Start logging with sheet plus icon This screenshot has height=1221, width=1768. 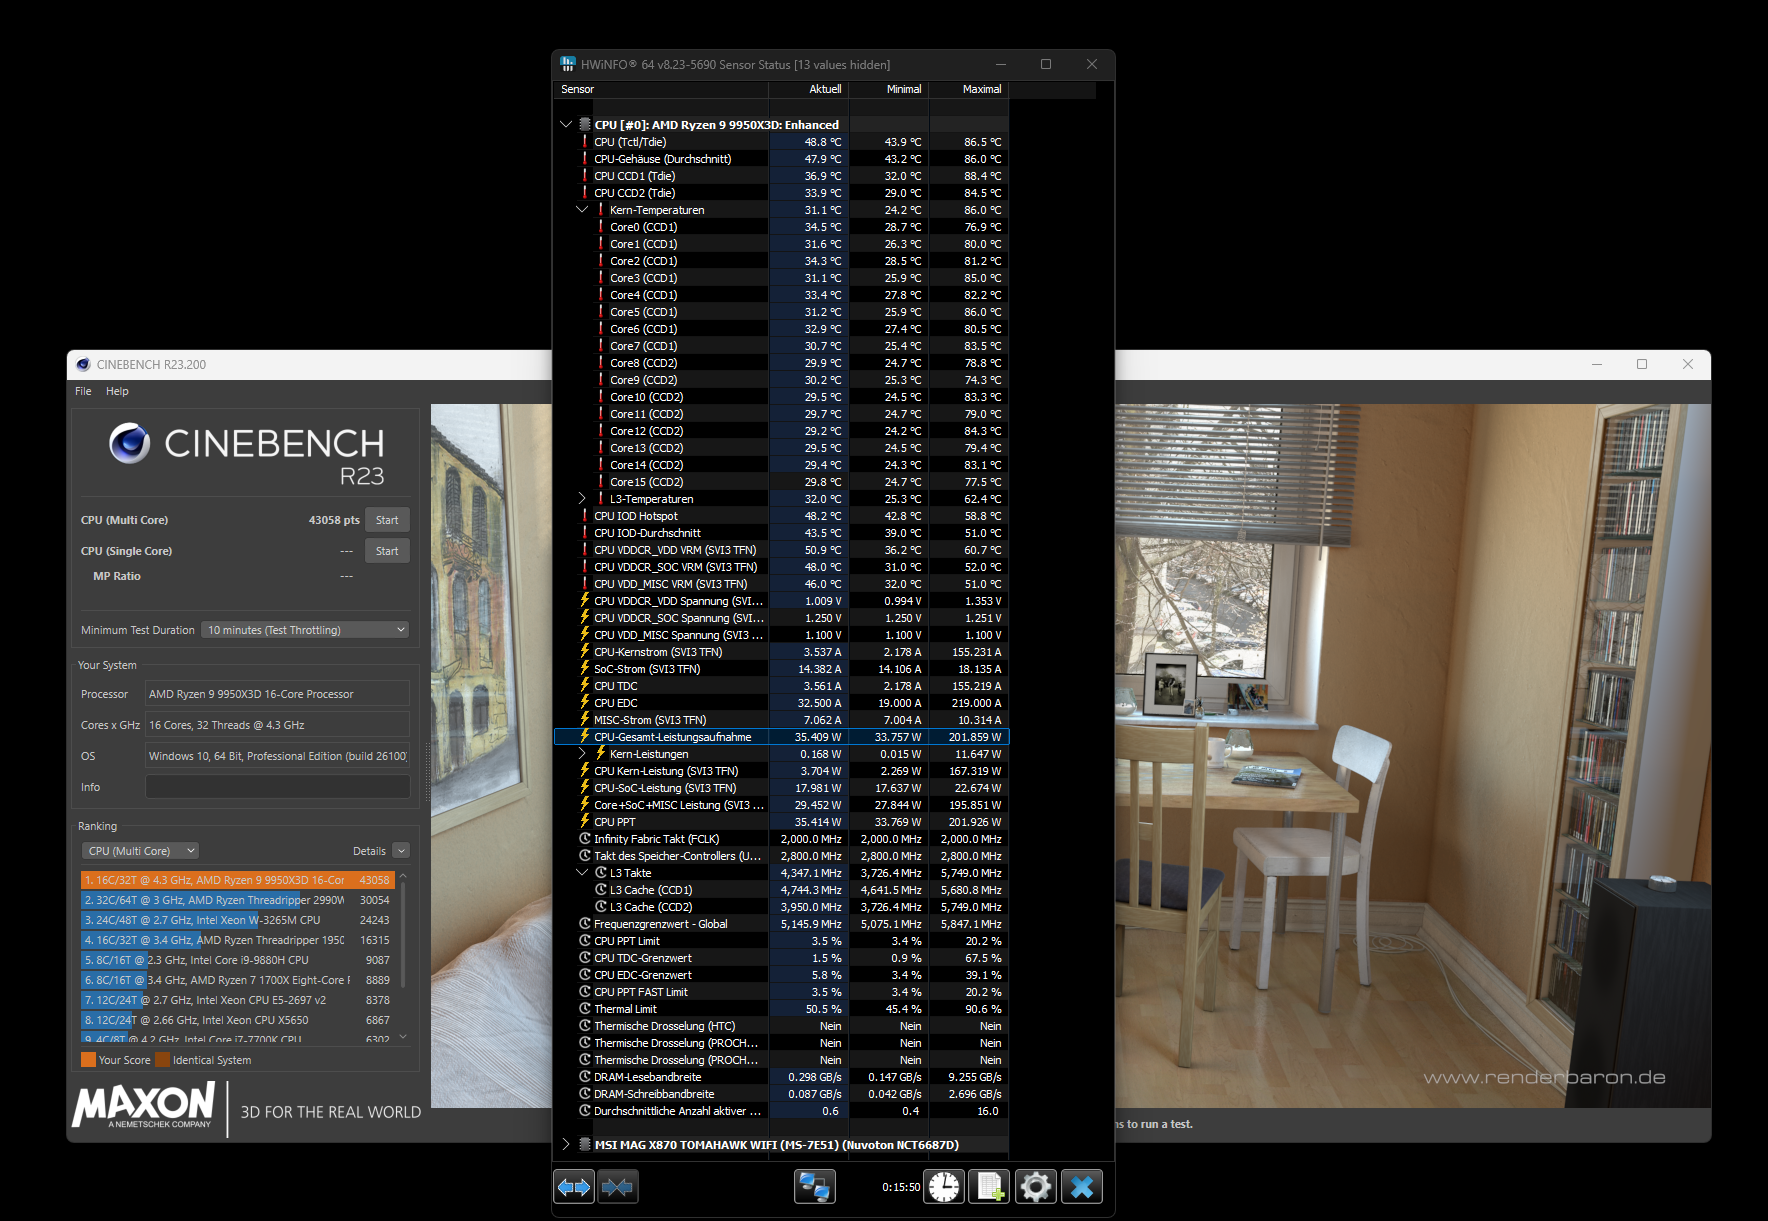click(x=990, y=1187)
